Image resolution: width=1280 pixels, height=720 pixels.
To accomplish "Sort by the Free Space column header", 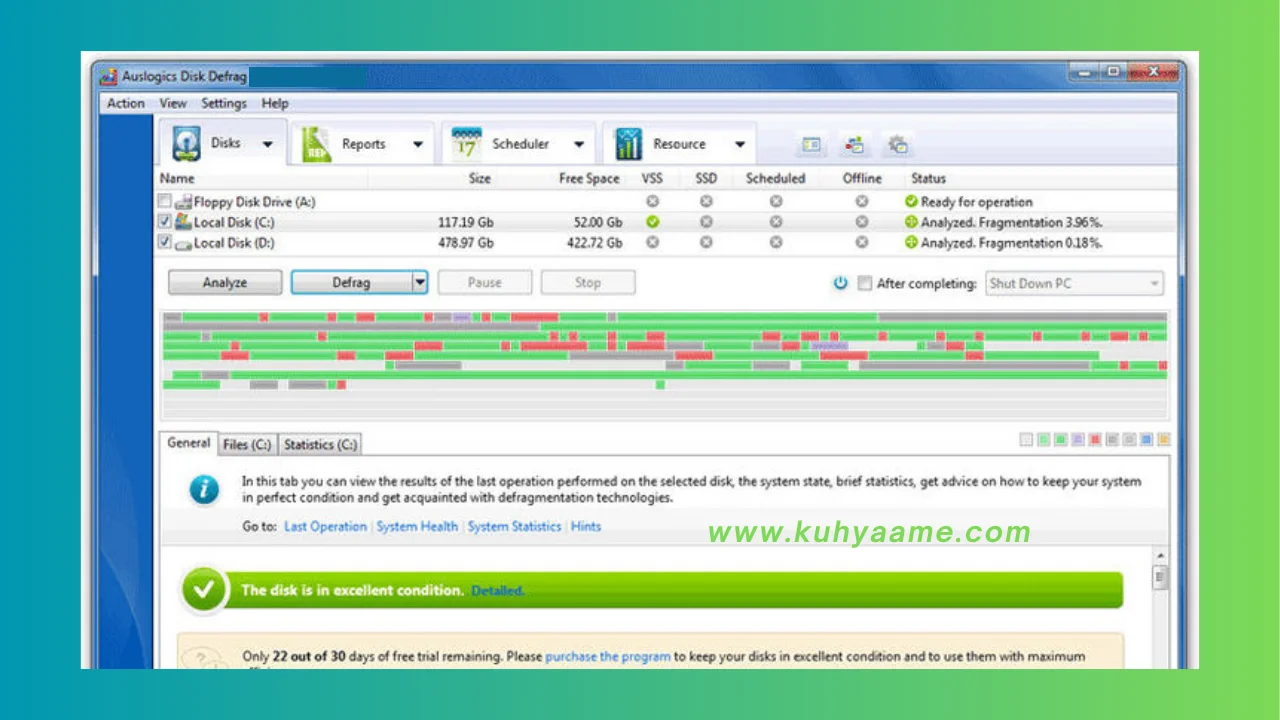I will (589, 179).
